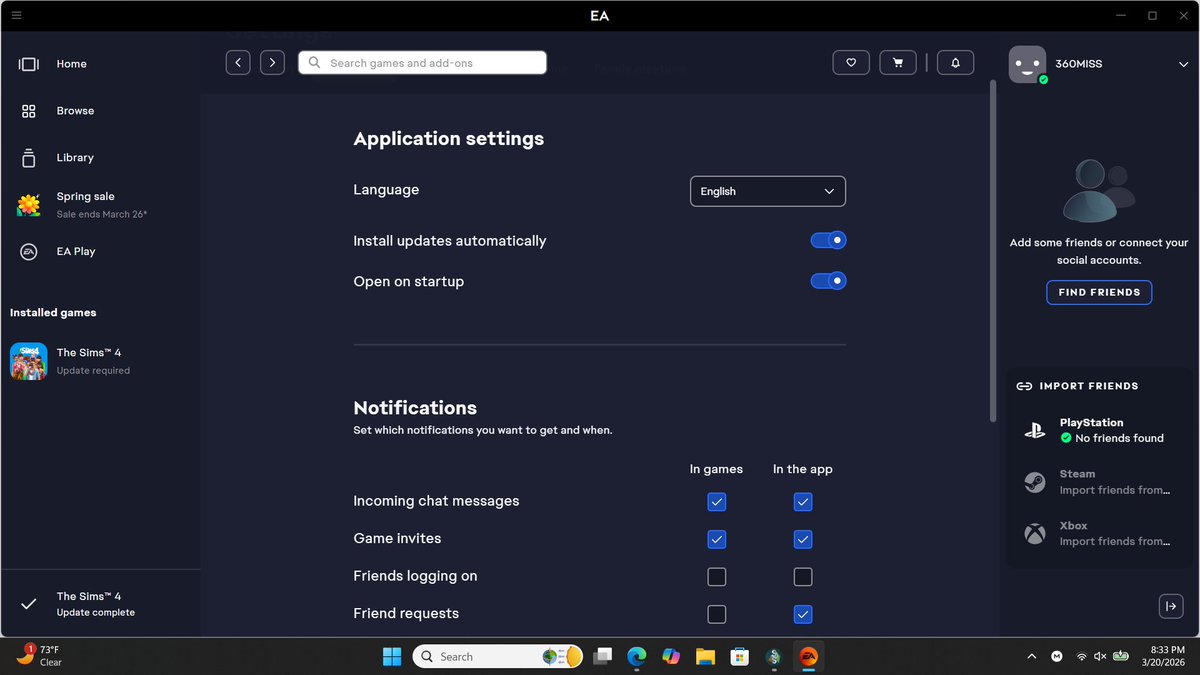1200x675 pixels.
Task: Open the Language dropdown set to English
Action: coord(768,191)
